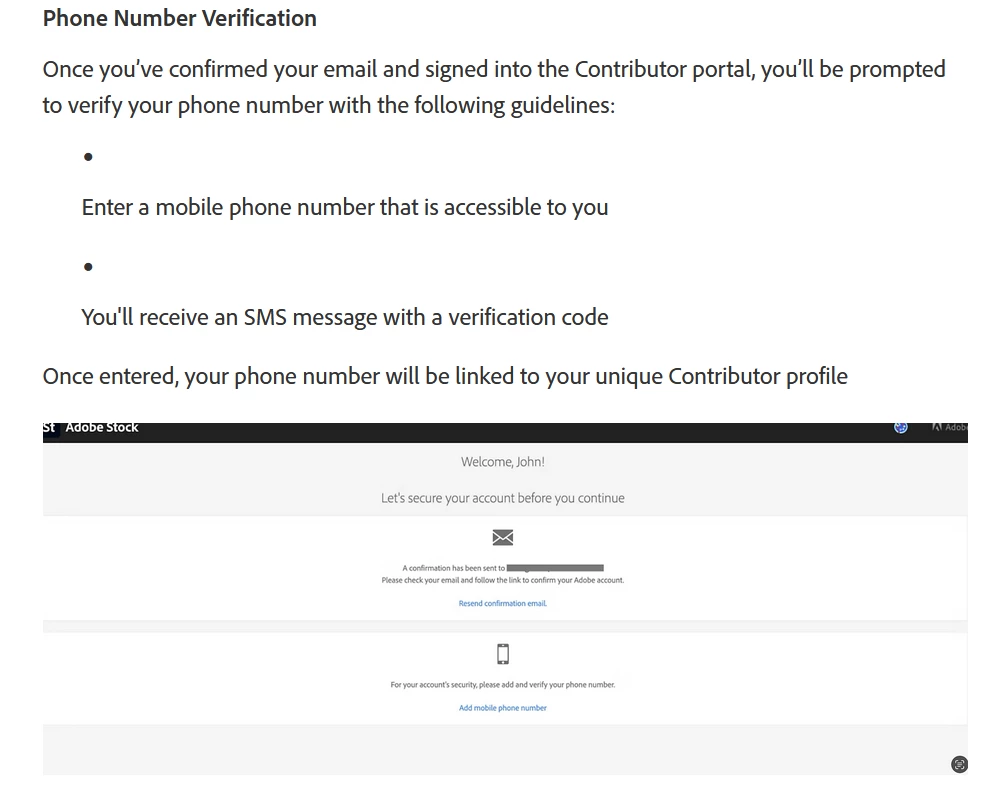Click 'Resend confirmation email' link

502,603
